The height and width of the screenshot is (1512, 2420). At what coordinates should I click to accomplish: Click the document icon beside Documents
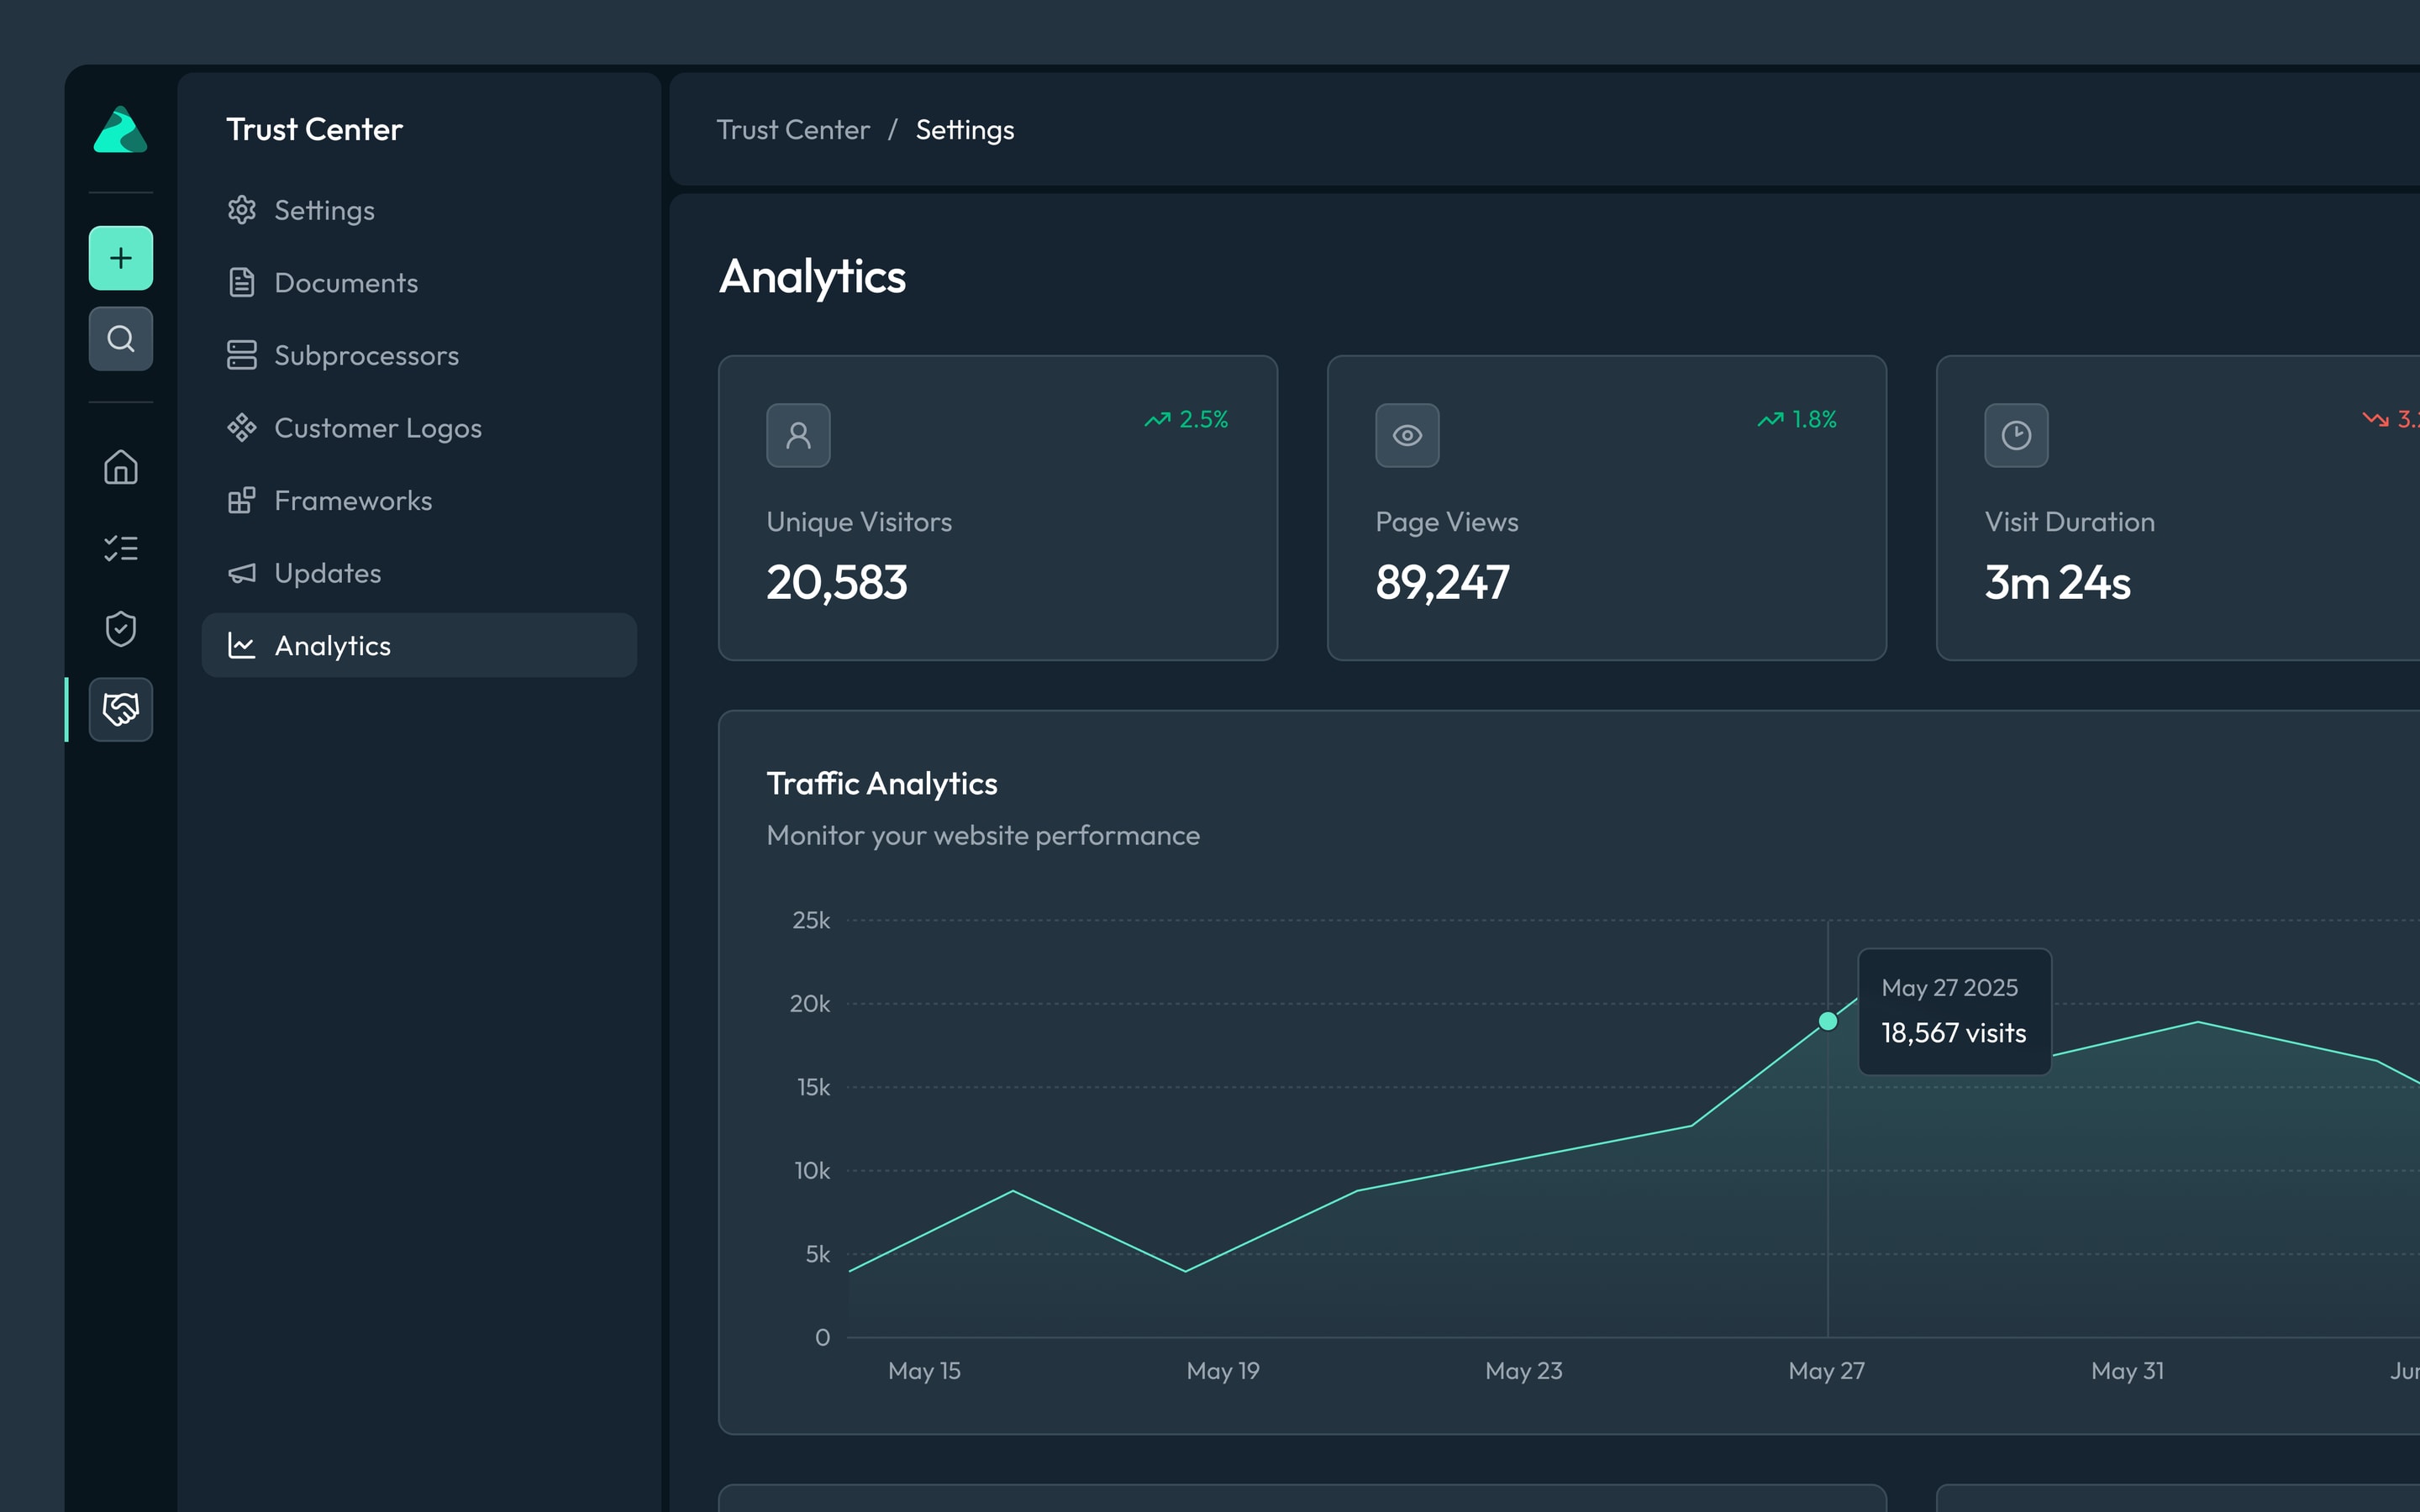pos(242,283)
